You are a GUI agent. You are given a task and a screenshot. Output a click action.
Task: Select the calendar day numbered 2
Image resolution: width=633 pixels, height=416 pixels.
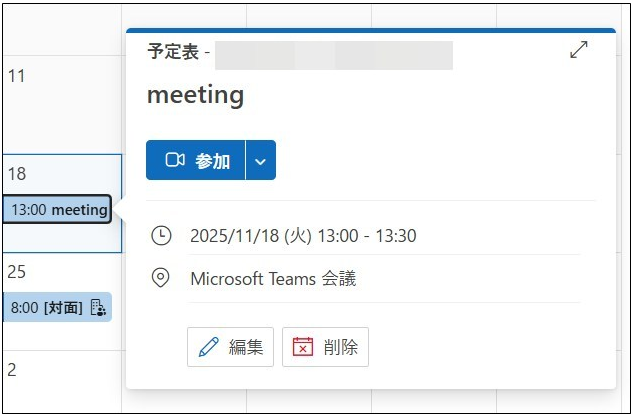tap(12, 369)
